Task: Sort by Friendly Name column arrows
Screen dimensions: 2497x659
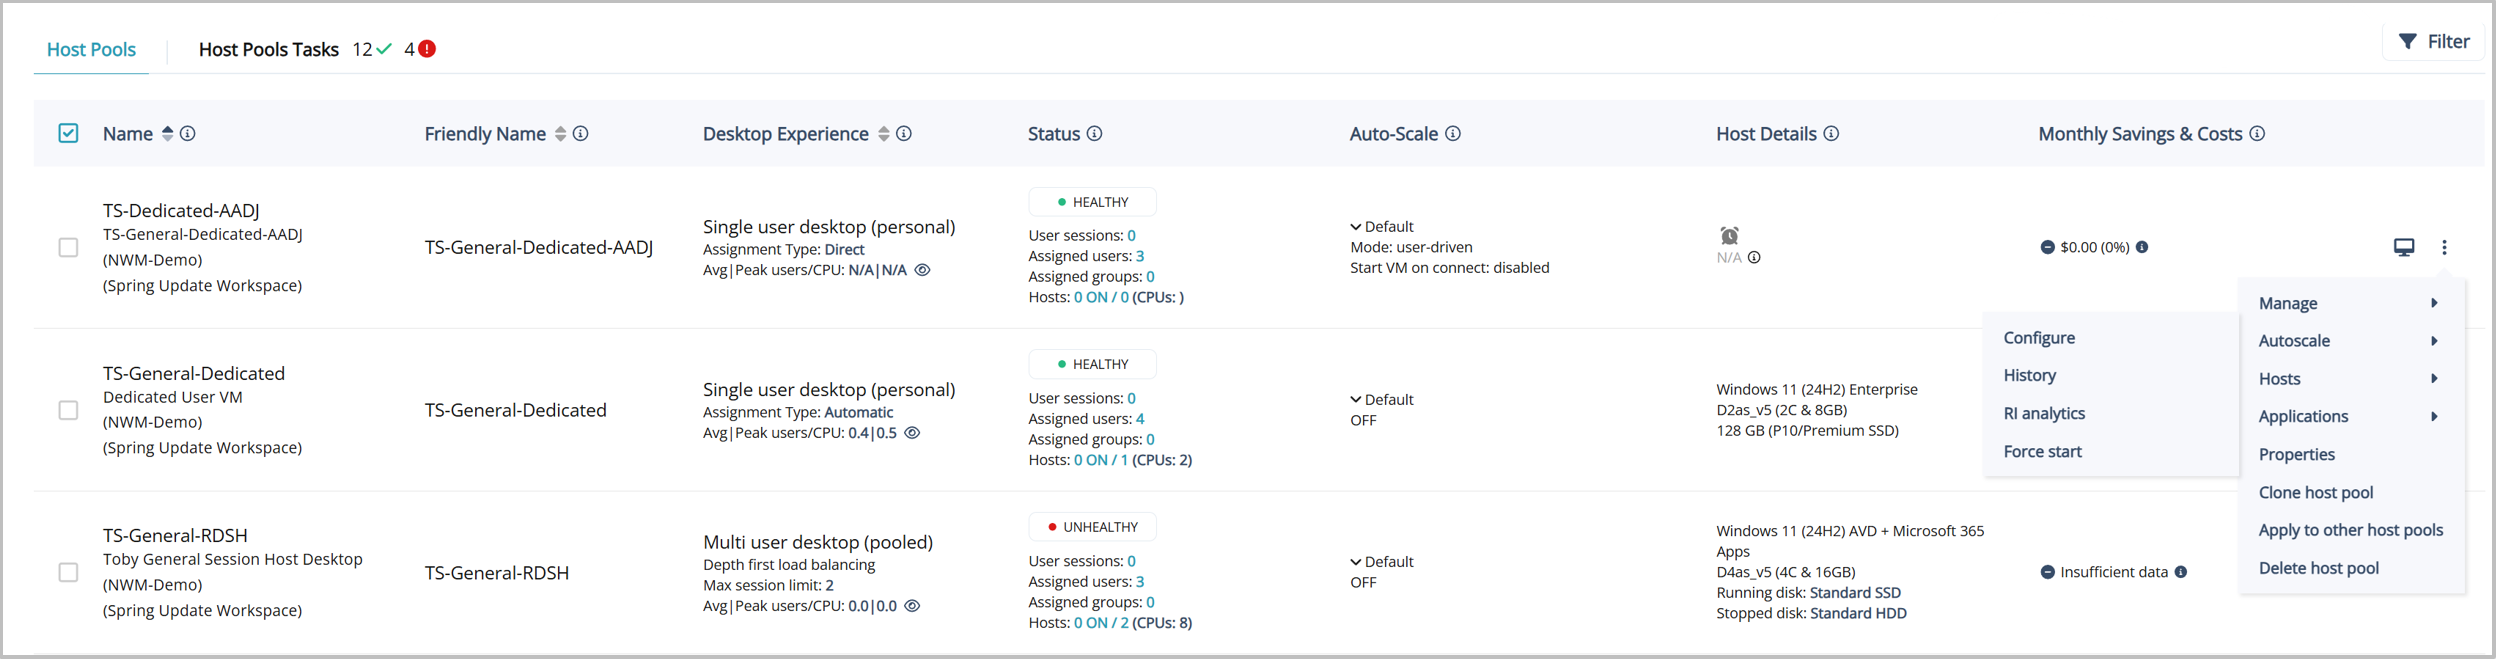Action: [x=560, y=134]
